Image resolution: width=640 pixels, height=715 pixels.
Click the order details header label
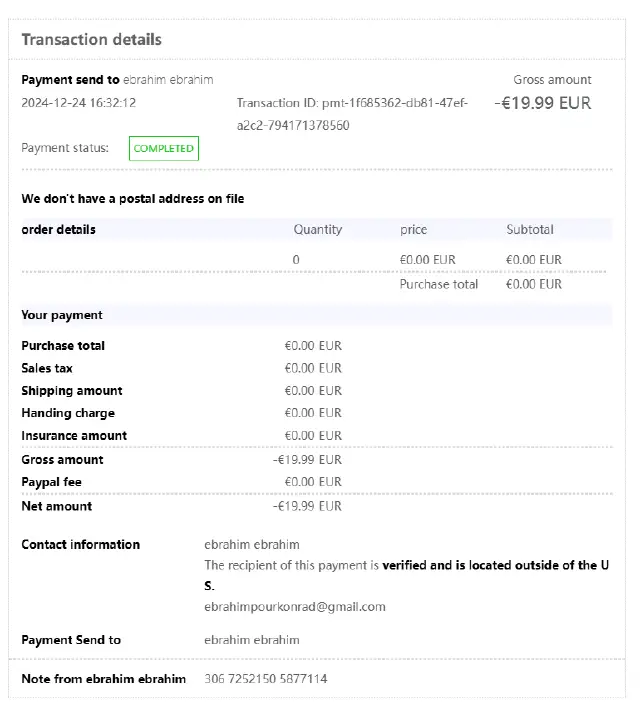tap(59, 230)
